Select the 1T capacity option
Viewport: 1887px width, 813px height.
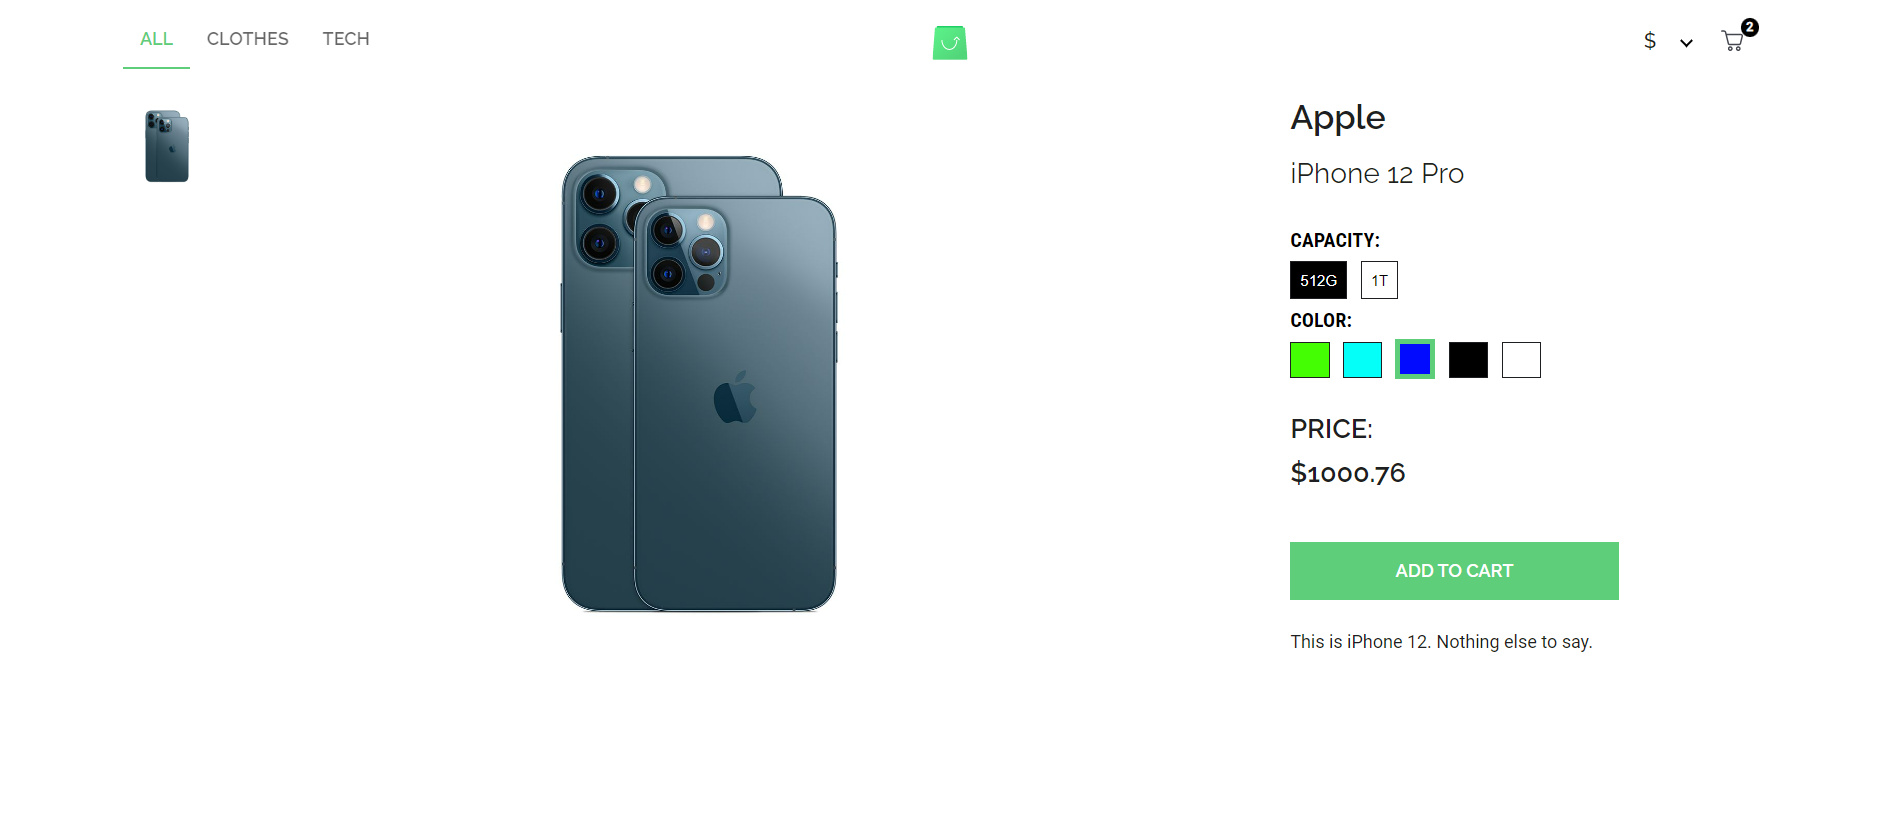(1379, 280)
